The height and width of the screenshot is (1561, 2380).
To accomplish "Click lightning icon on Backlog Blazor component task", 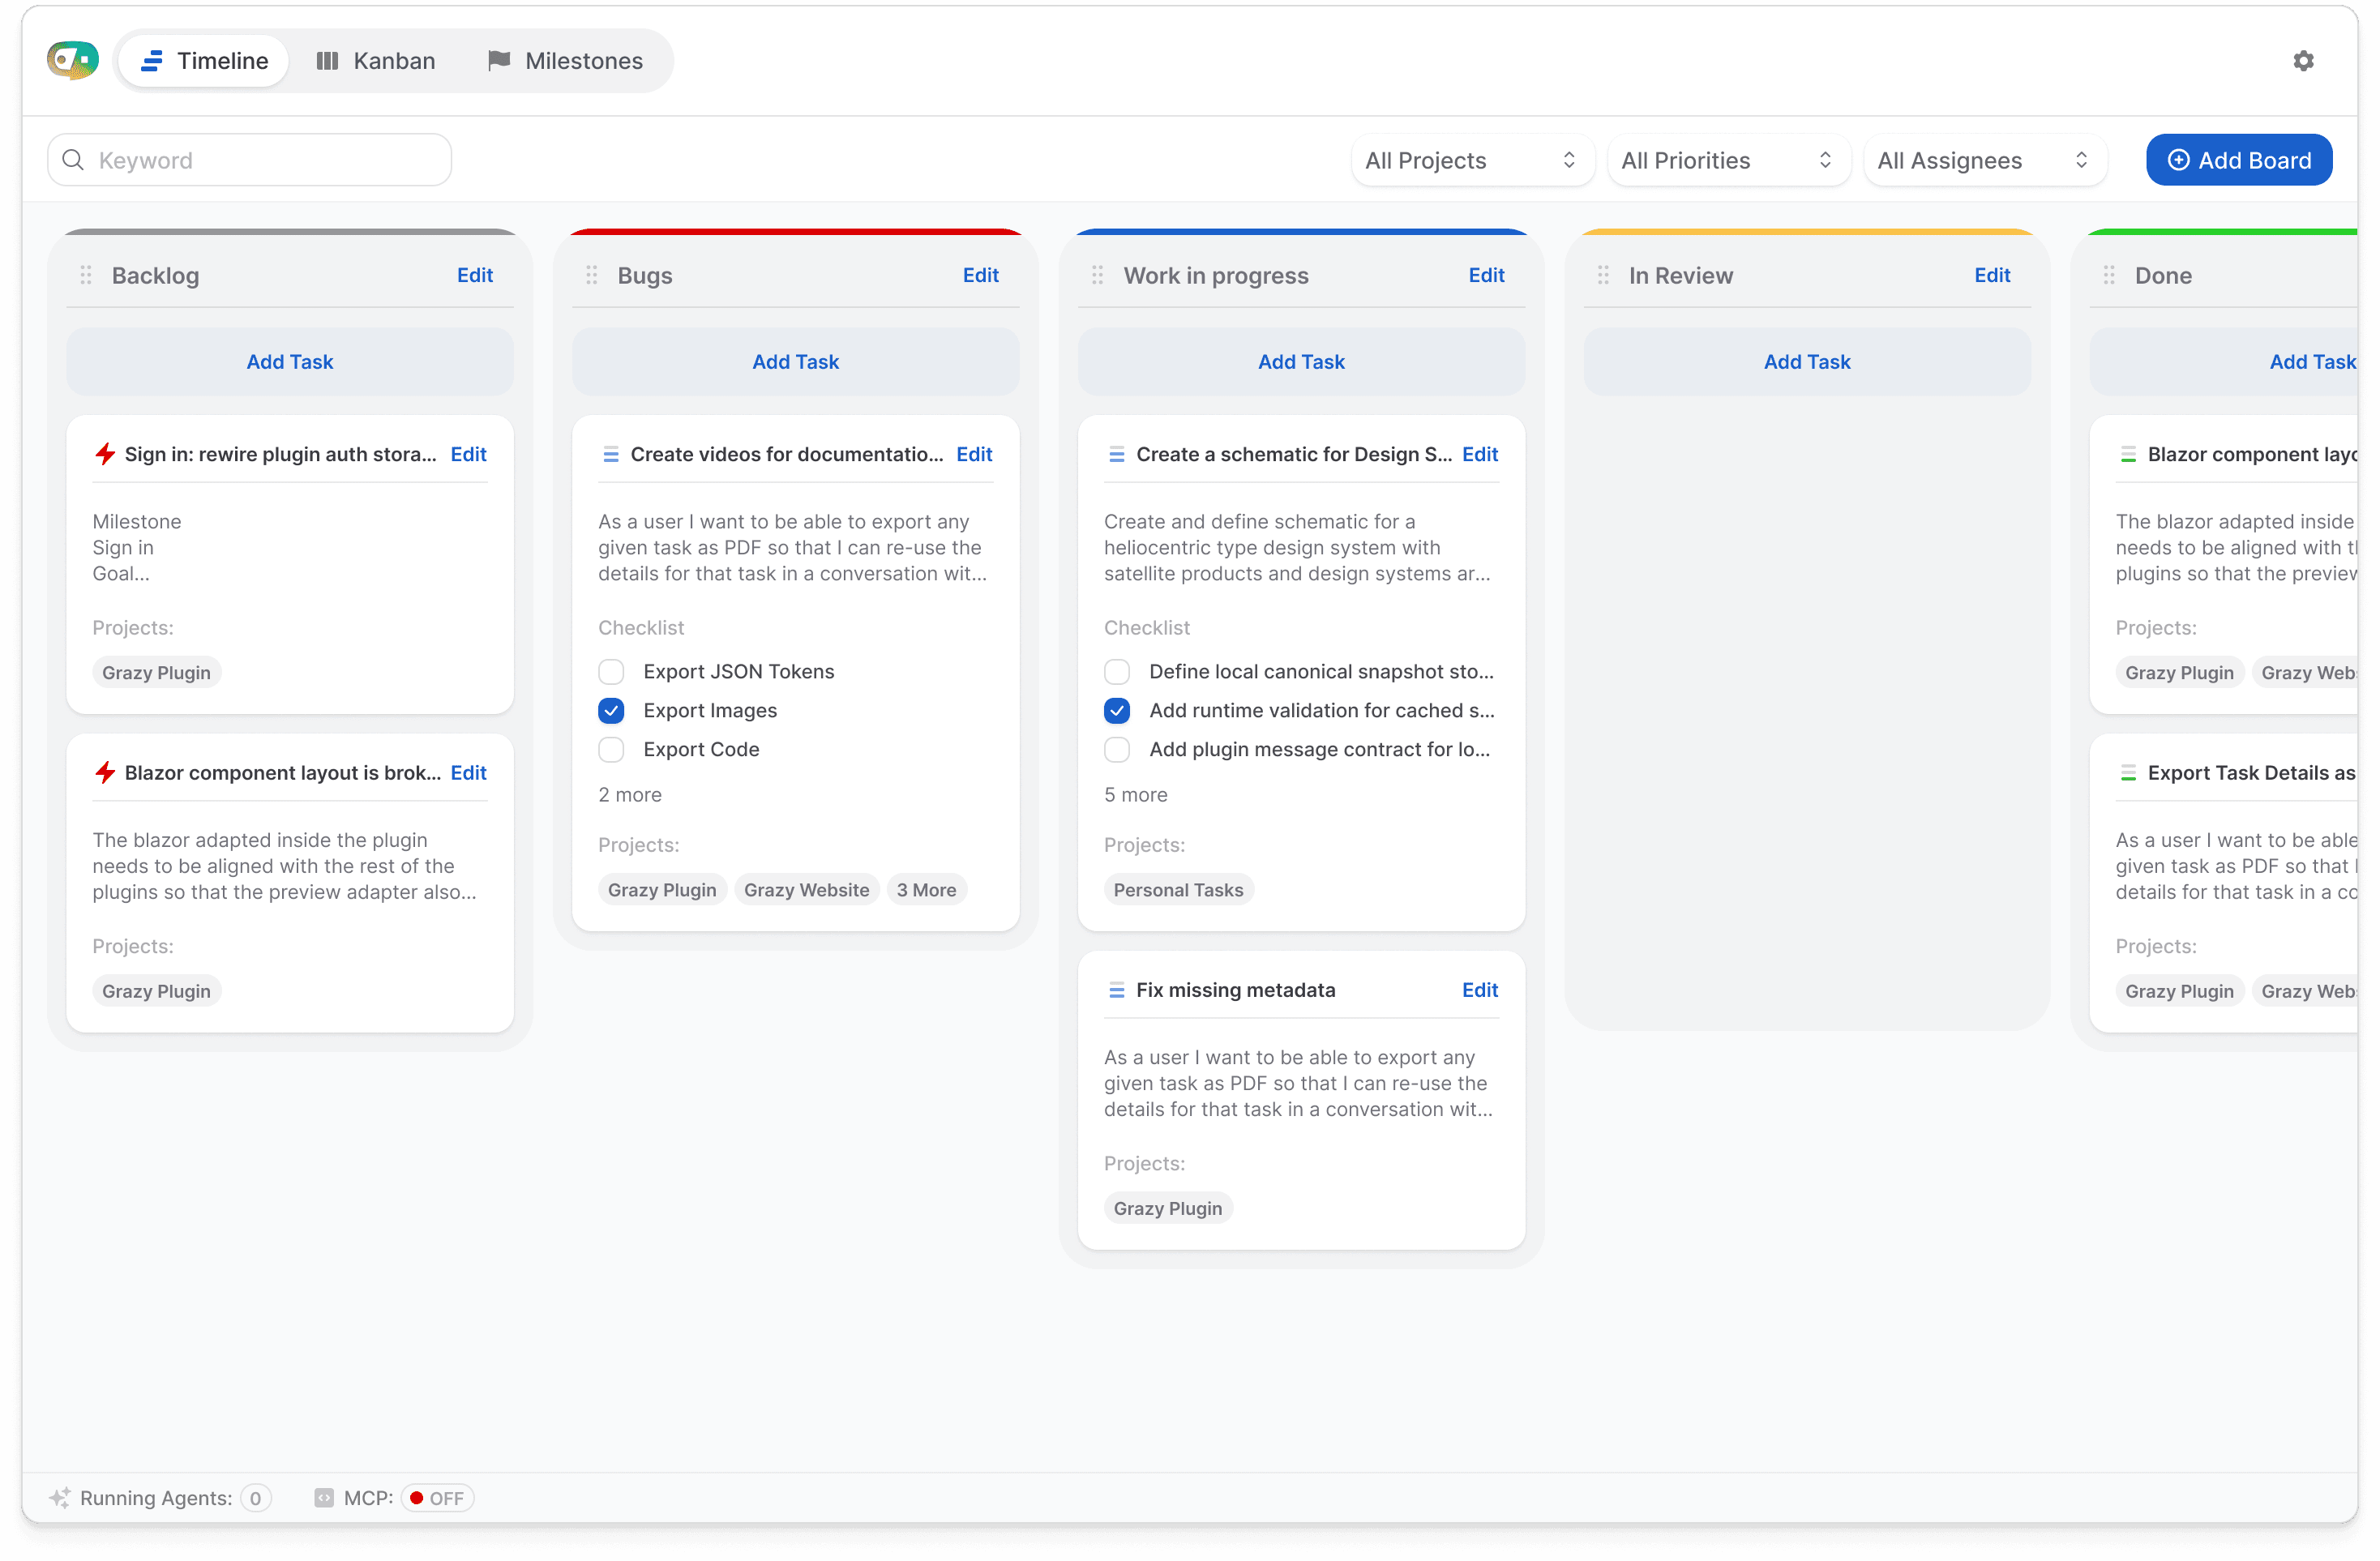I will click(x=105, y=773).
